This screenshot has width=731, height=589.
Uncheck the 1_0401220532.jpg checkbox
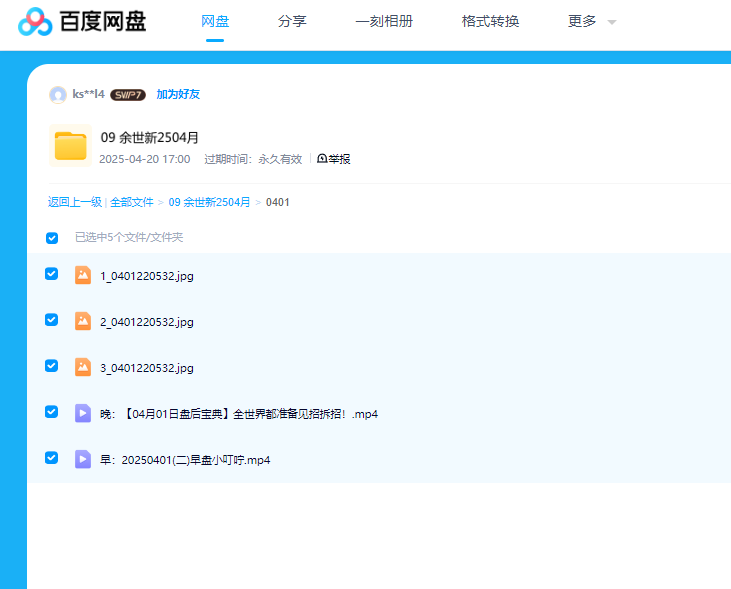pos(52,274)
